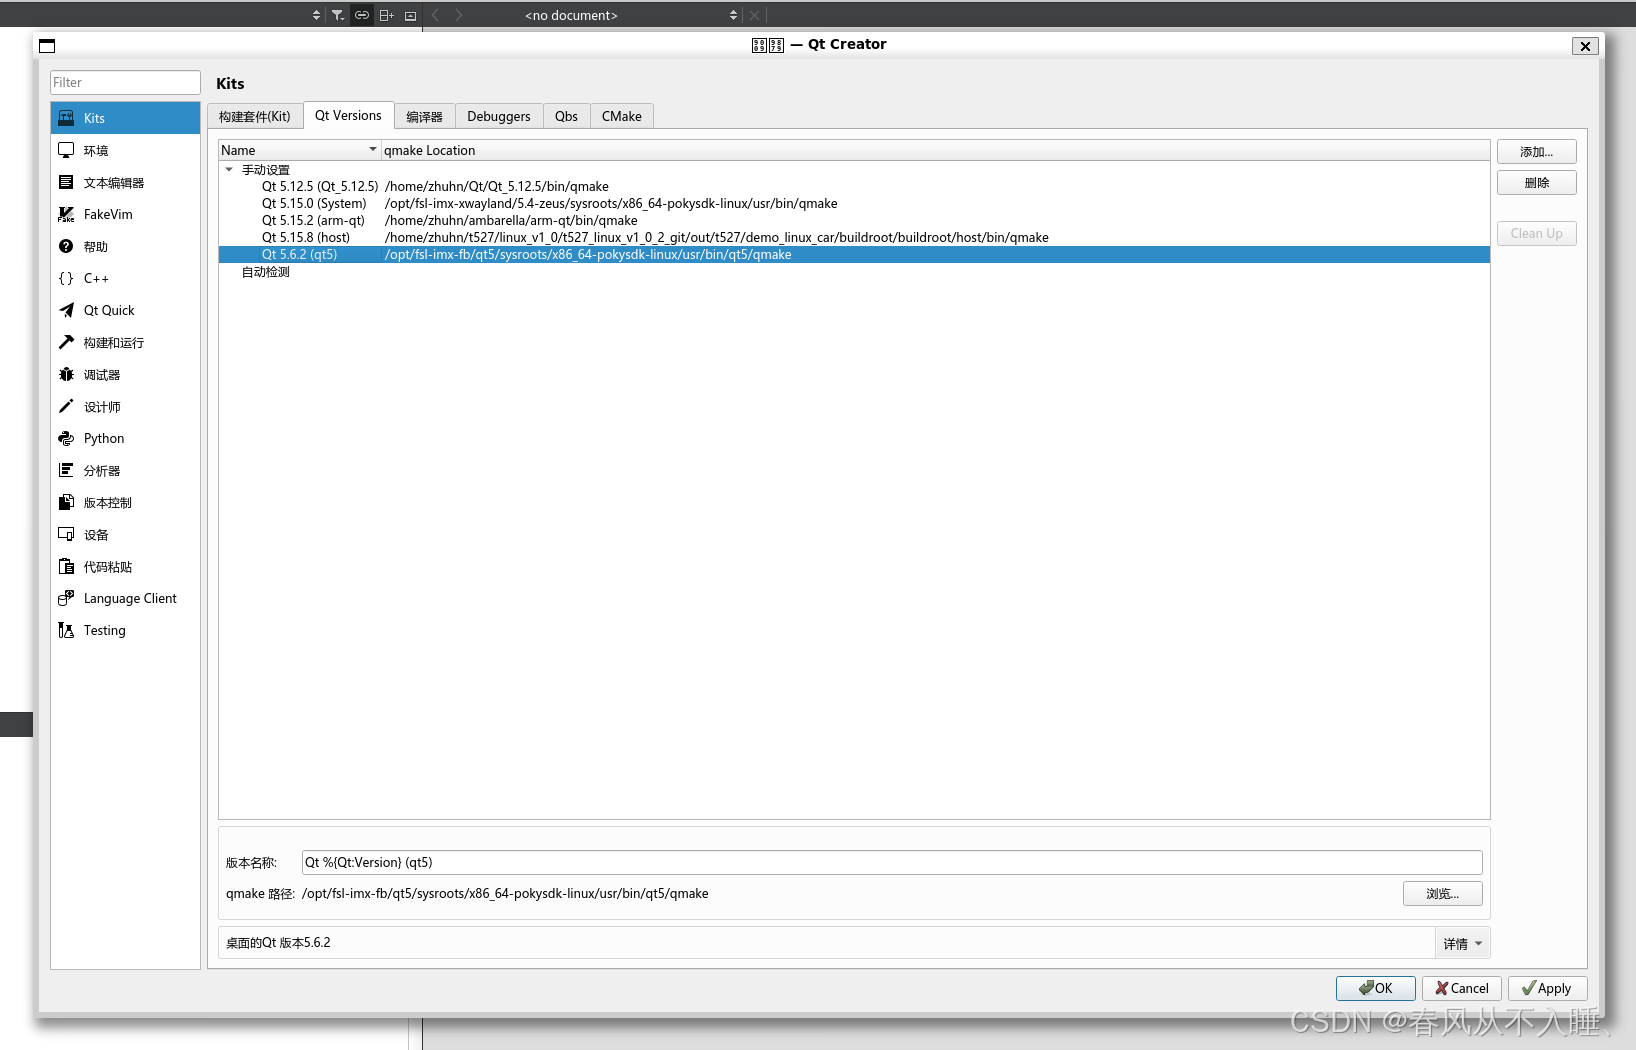Open the Testing settings category
Image resolution: width=1636 pixels, height=1050 pixels.
tap(125, 630)
